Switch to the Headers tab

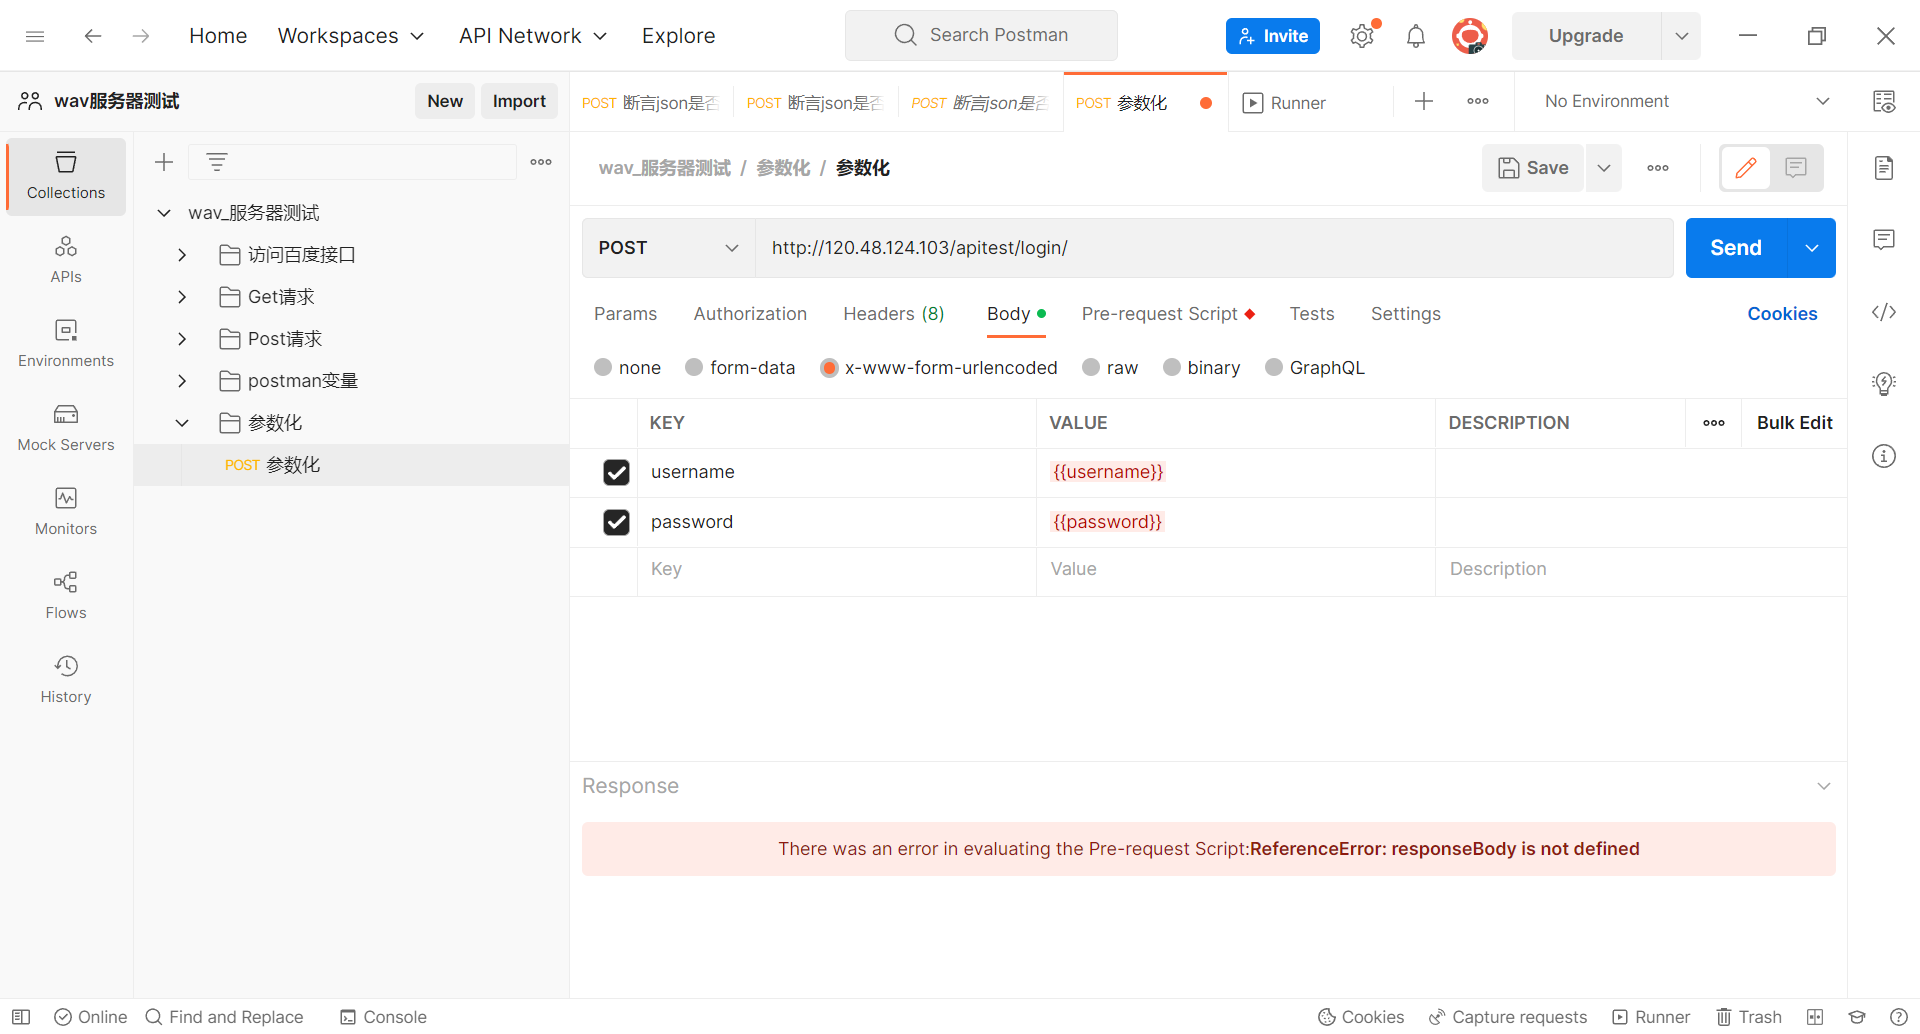894,314
